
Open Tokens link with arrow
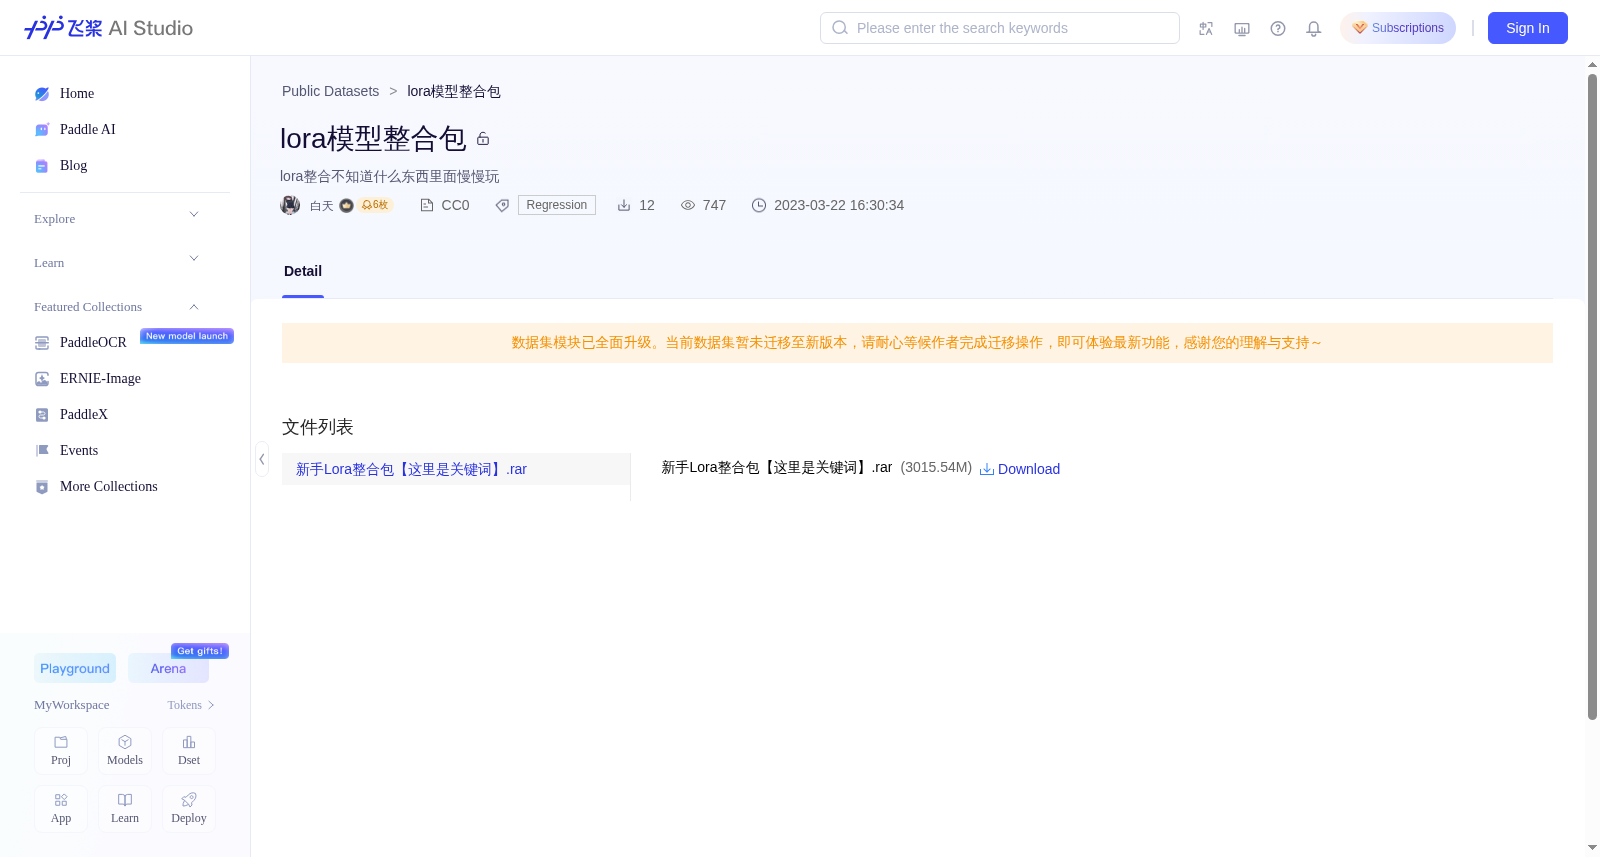pos(191,705)
